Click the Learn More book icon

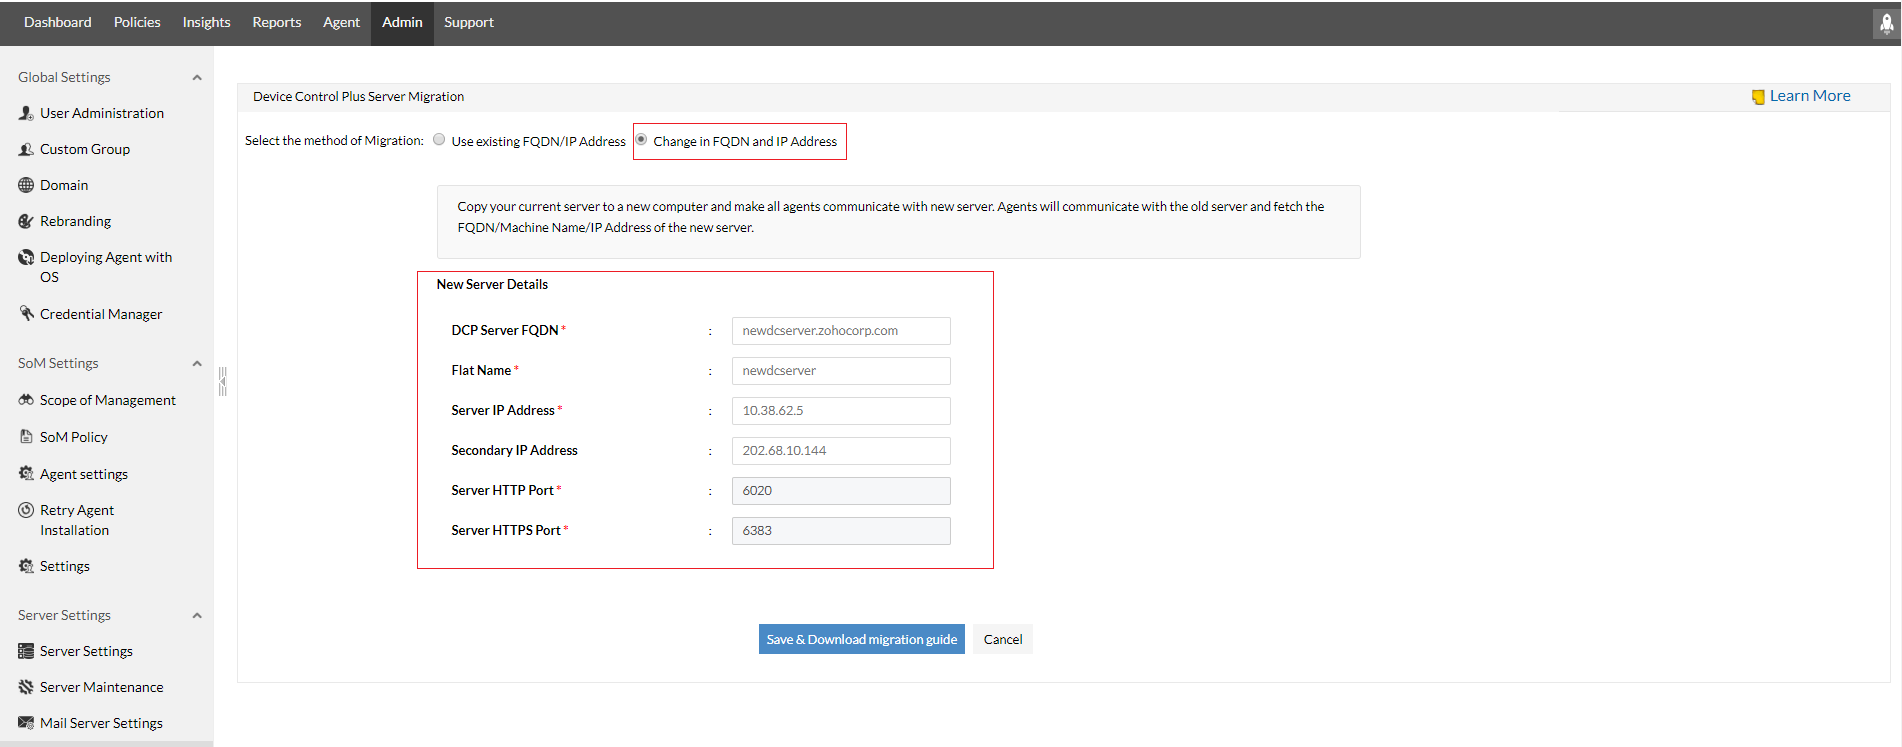1758,97
